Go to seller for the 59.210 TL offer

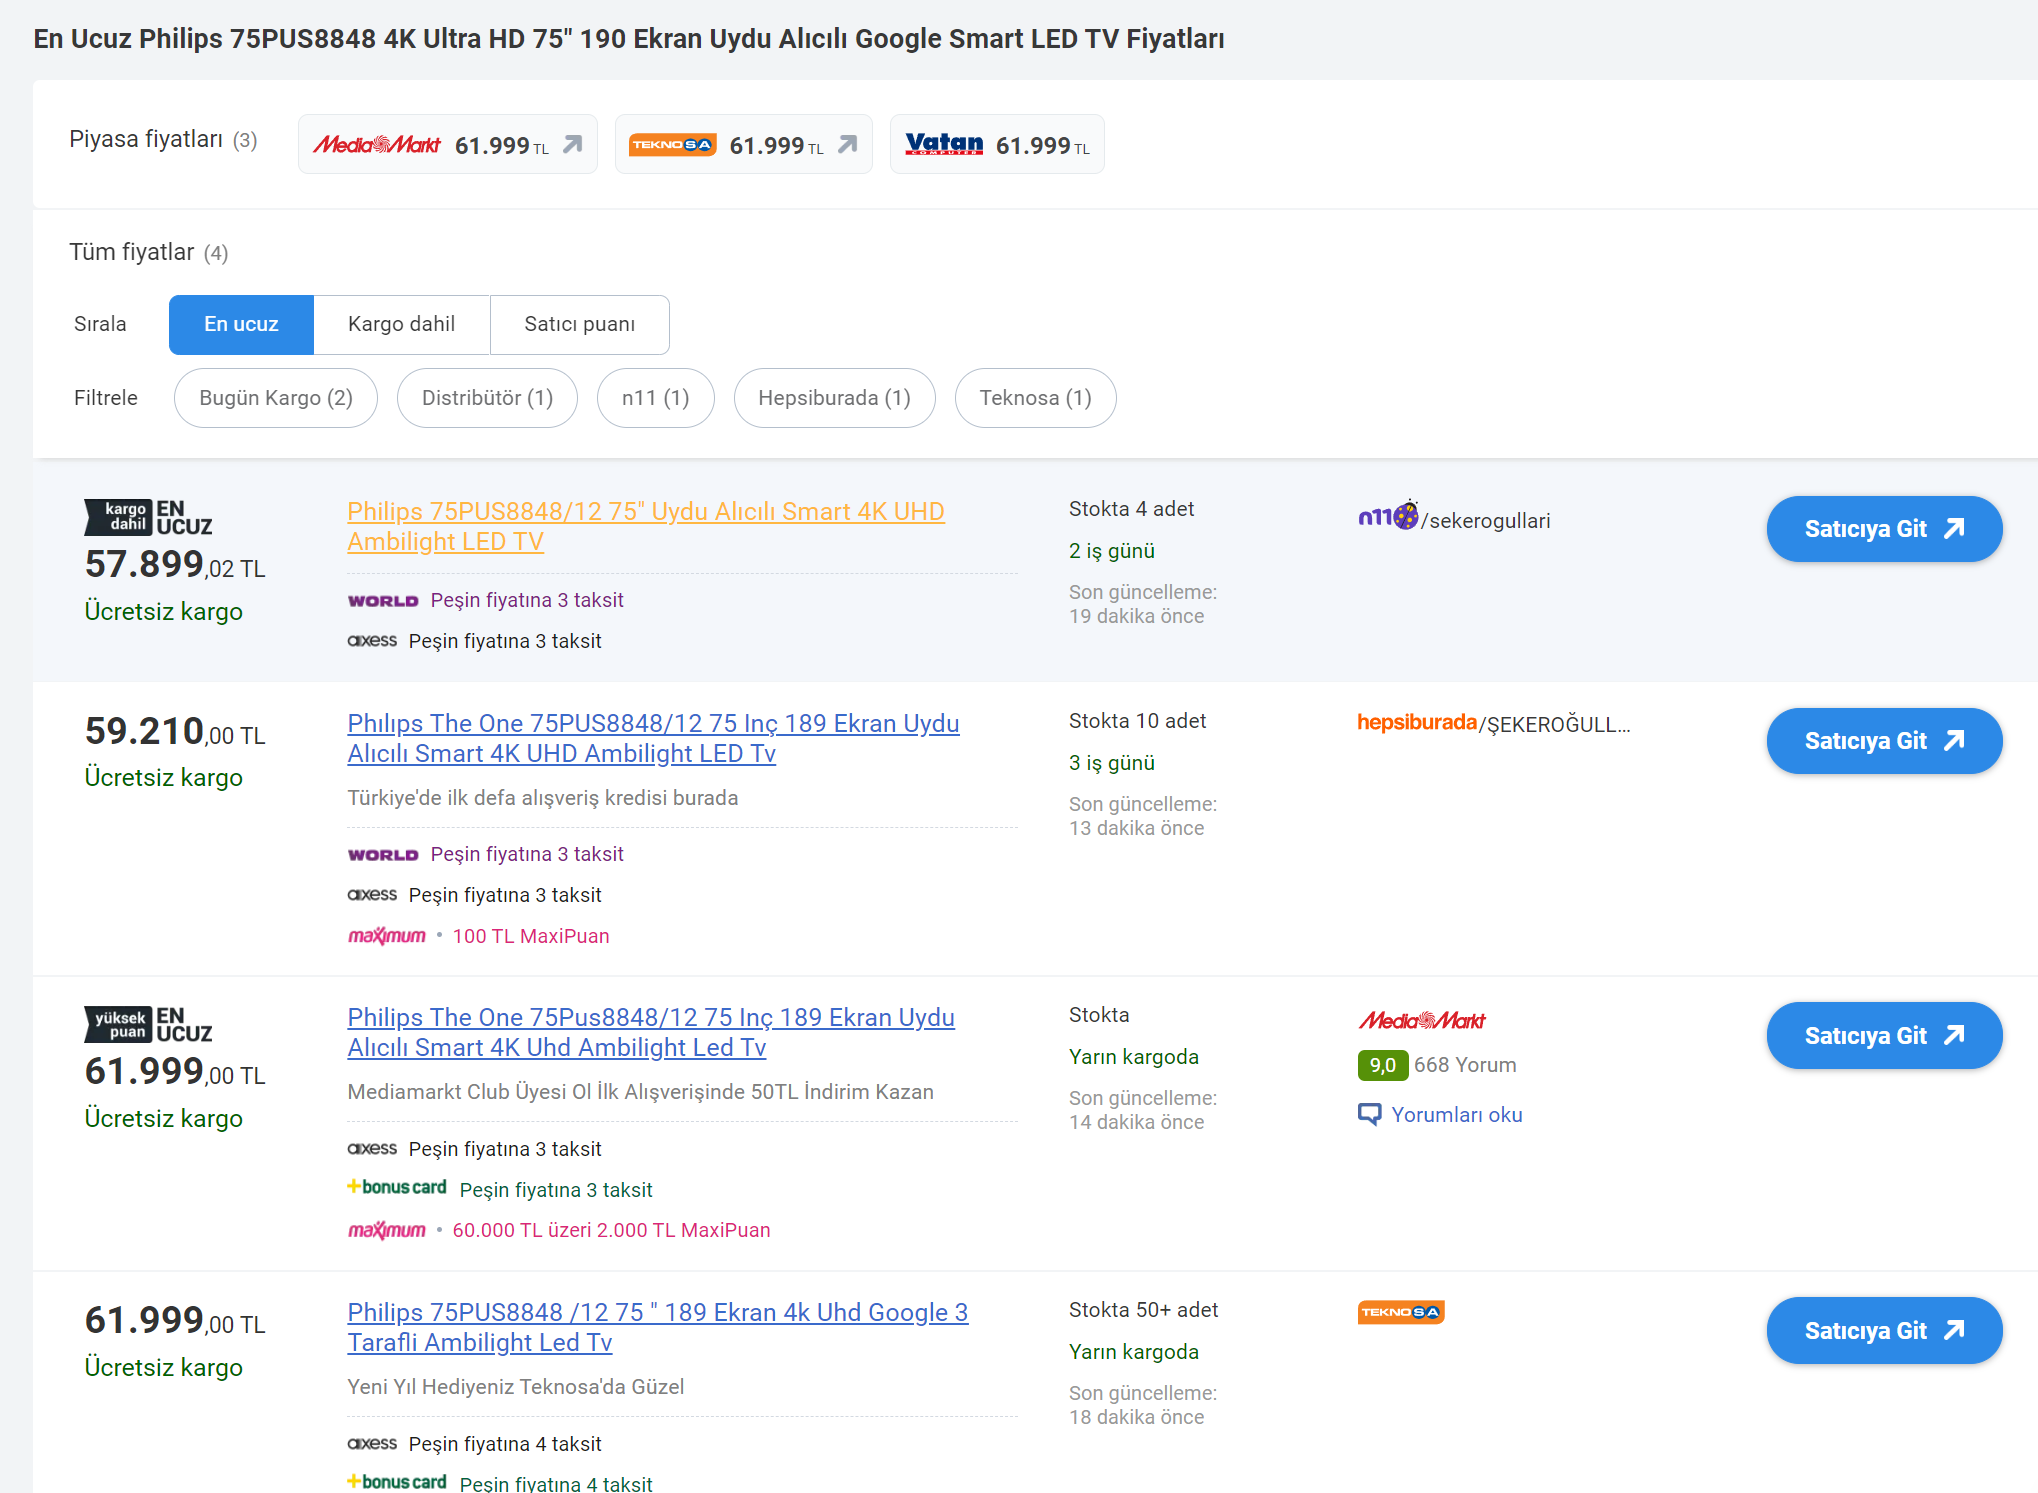pyautogui.click(x=1884, y=741)
